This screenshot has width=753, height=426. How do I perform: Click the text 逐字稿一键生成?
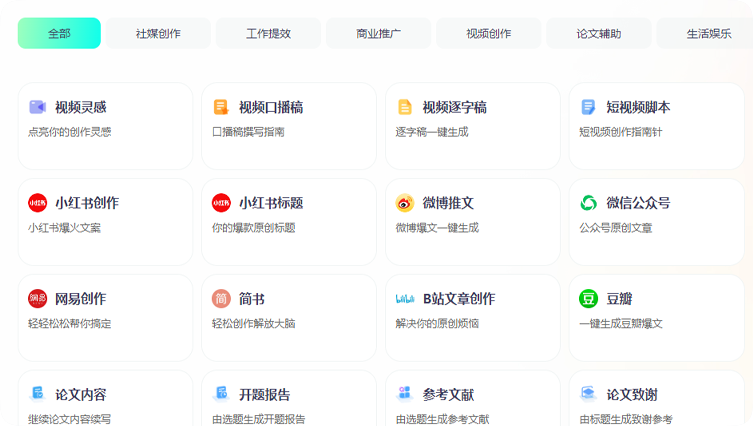point(432,132)
